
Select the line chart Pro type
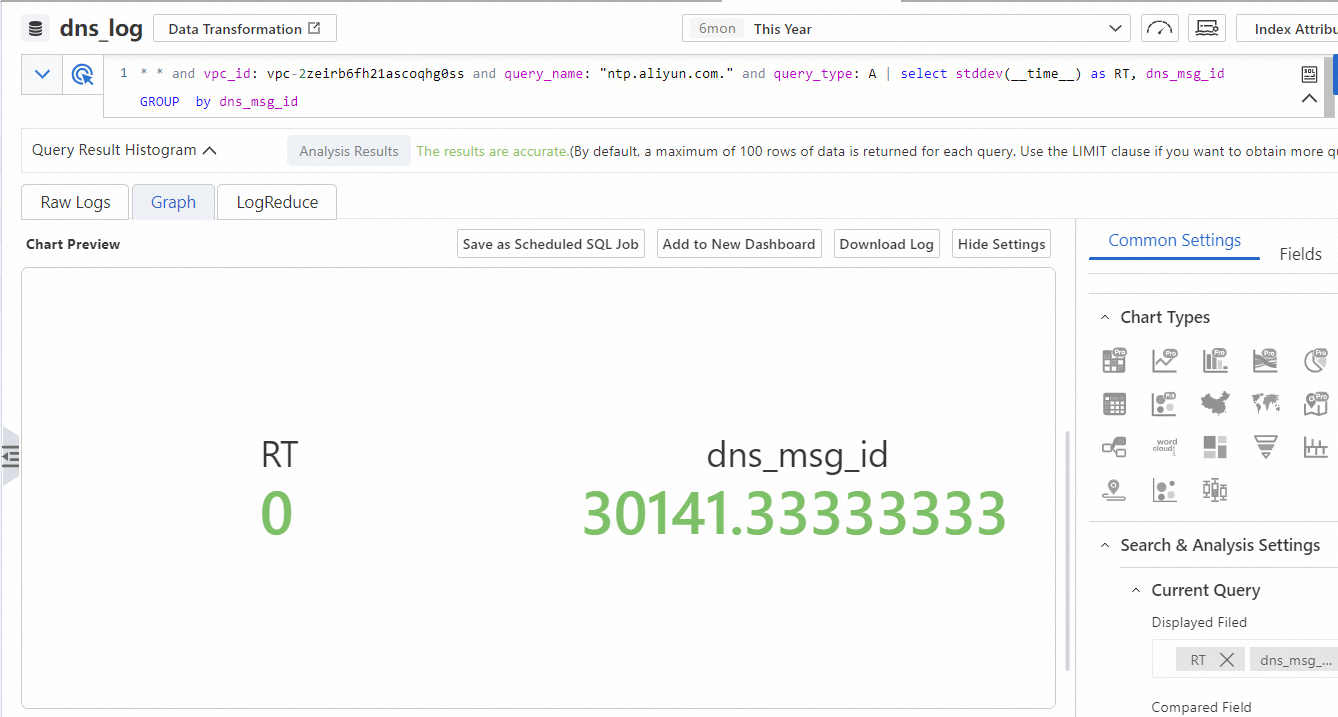click(x=1165, y=360)
